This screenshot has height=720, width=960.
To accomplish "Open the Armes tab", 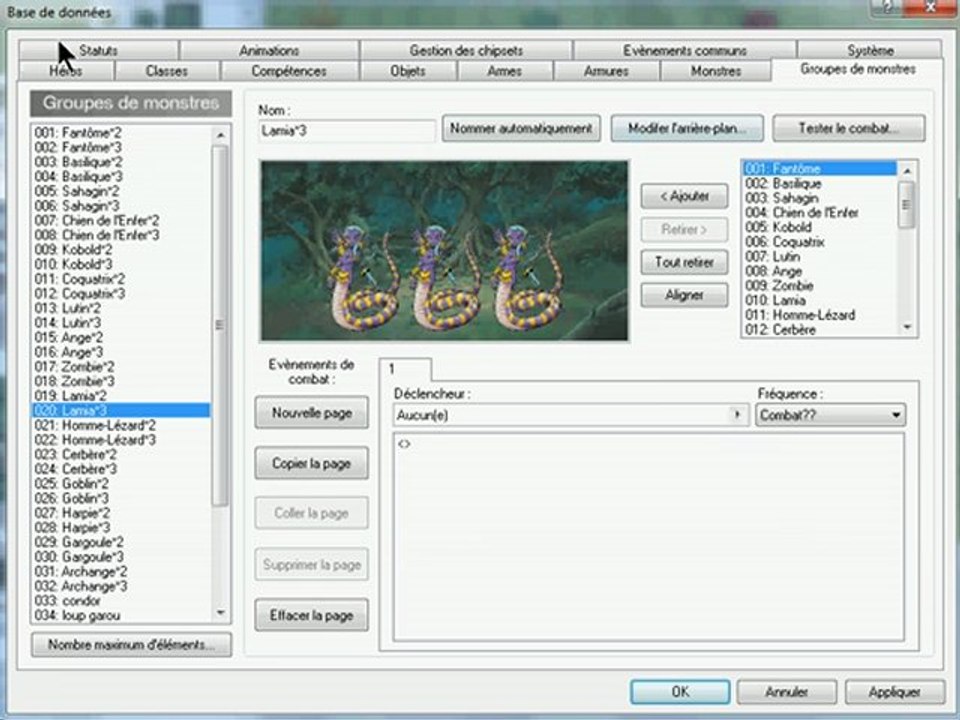I will 505,71.
